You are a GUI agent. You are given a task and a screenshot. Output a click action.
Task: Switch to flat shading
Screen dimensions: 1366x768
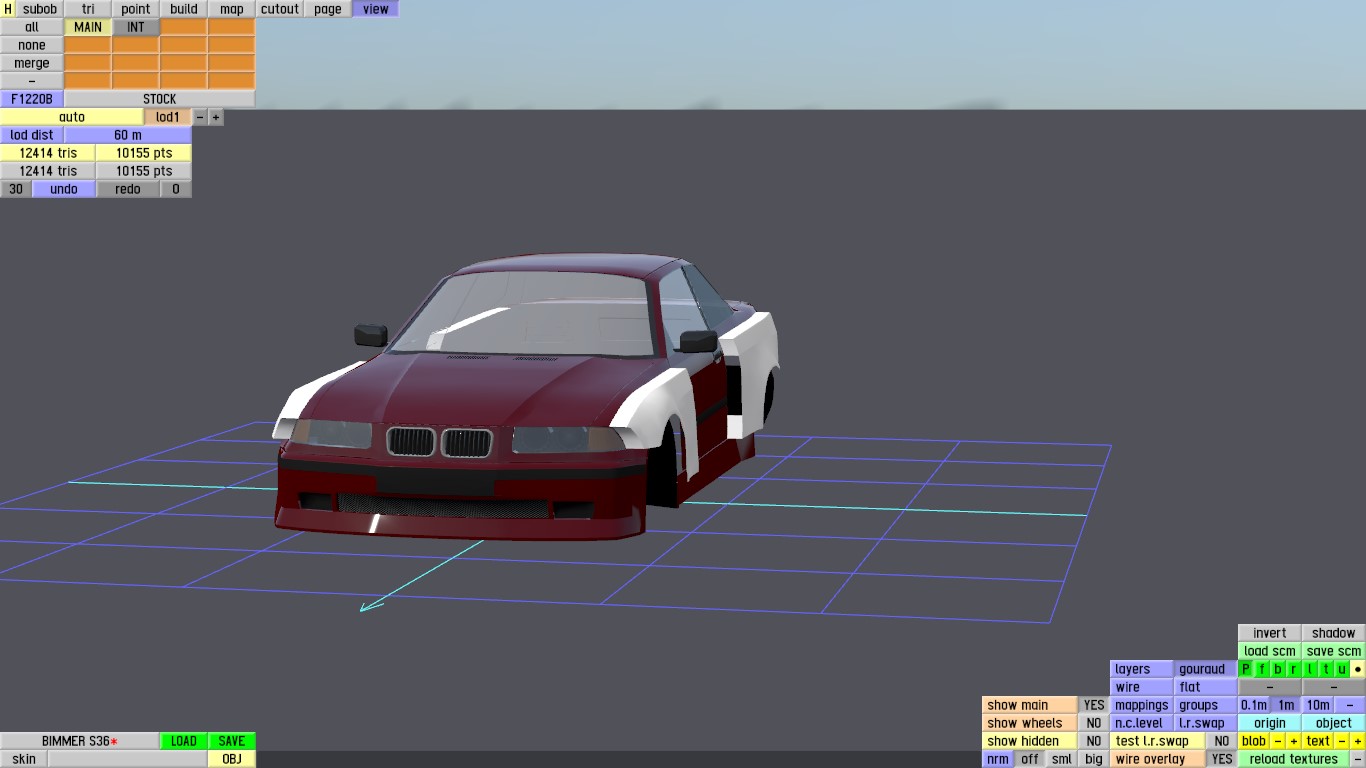[1205, 687]
